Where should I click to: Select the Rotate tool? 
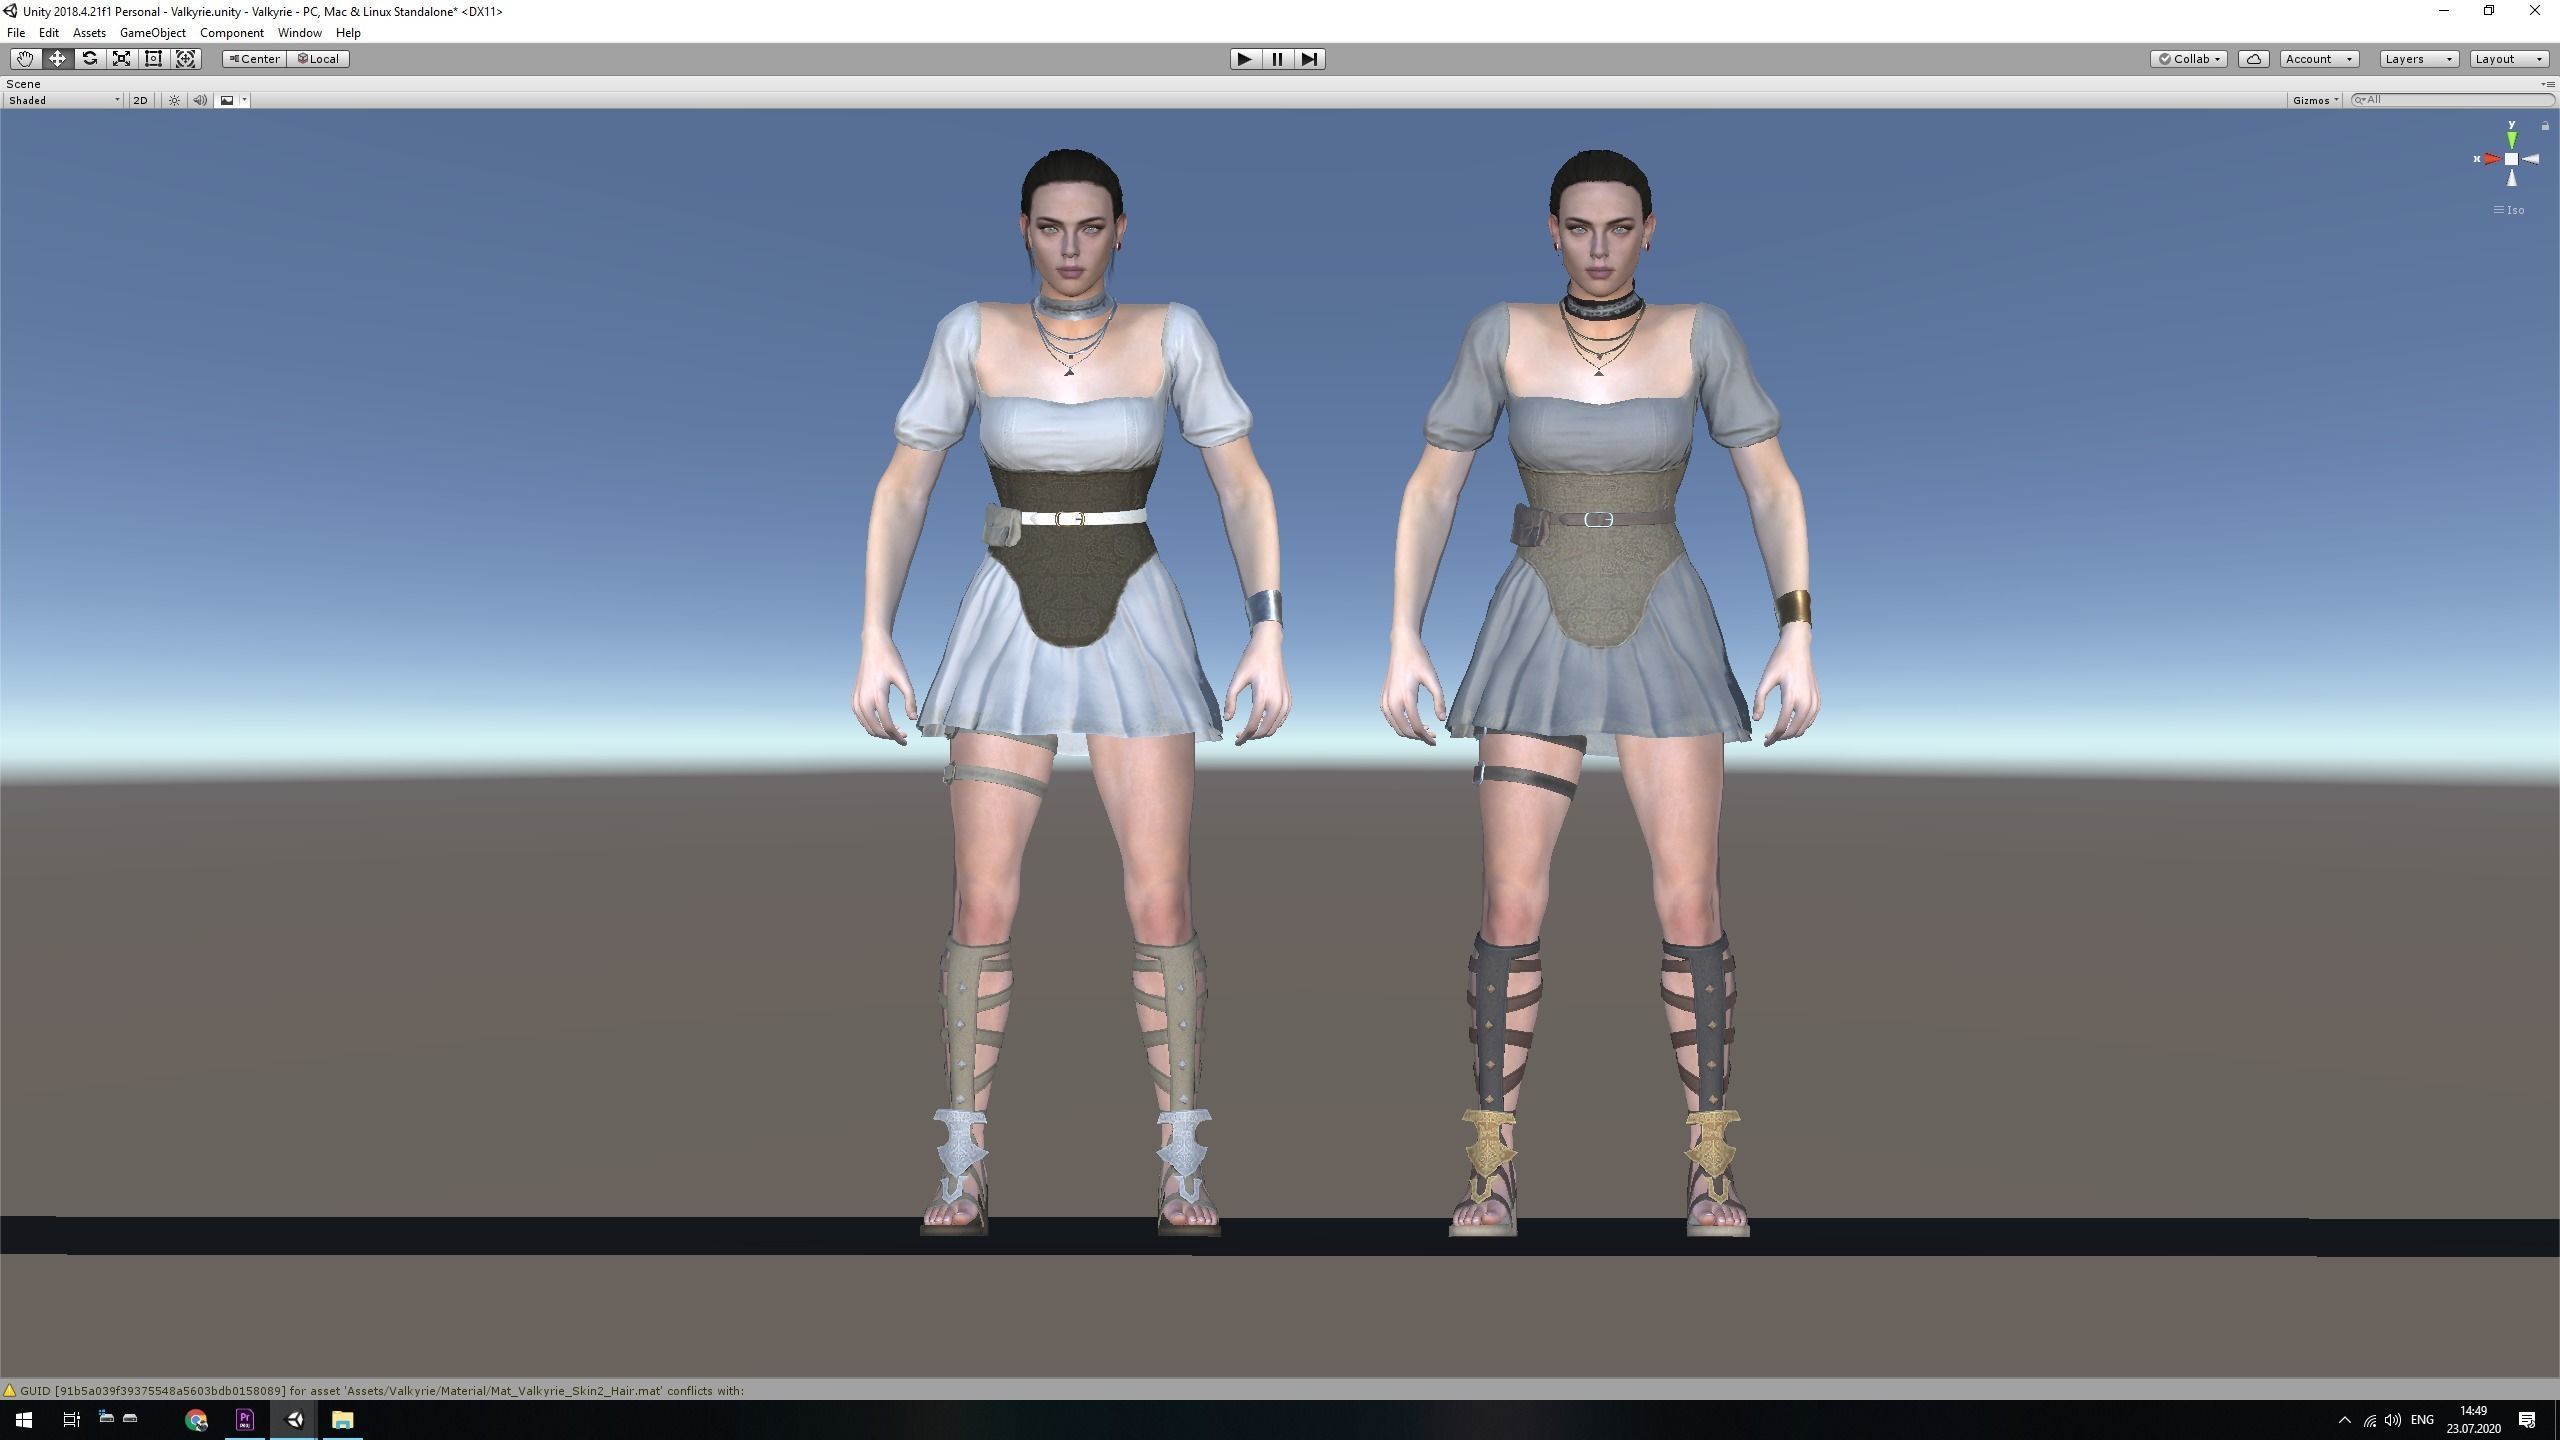pos(89,59)
